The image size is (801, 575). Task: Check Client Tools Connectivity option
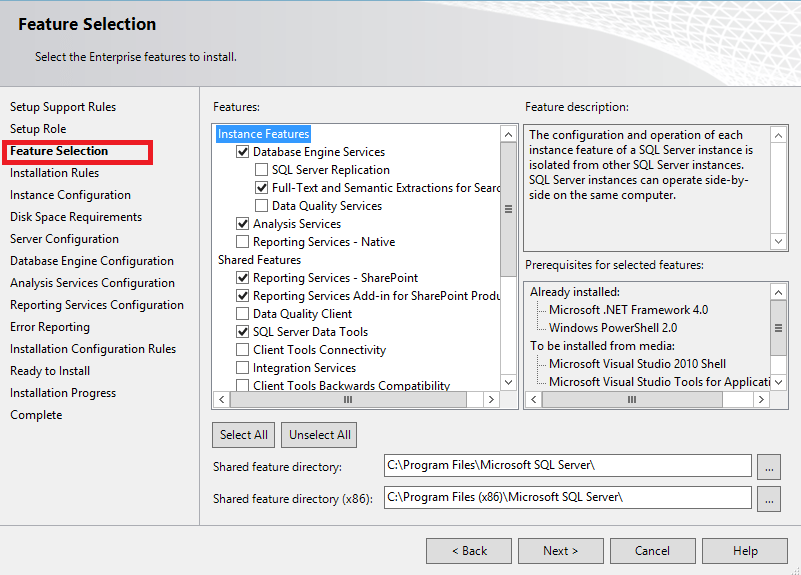243,350
